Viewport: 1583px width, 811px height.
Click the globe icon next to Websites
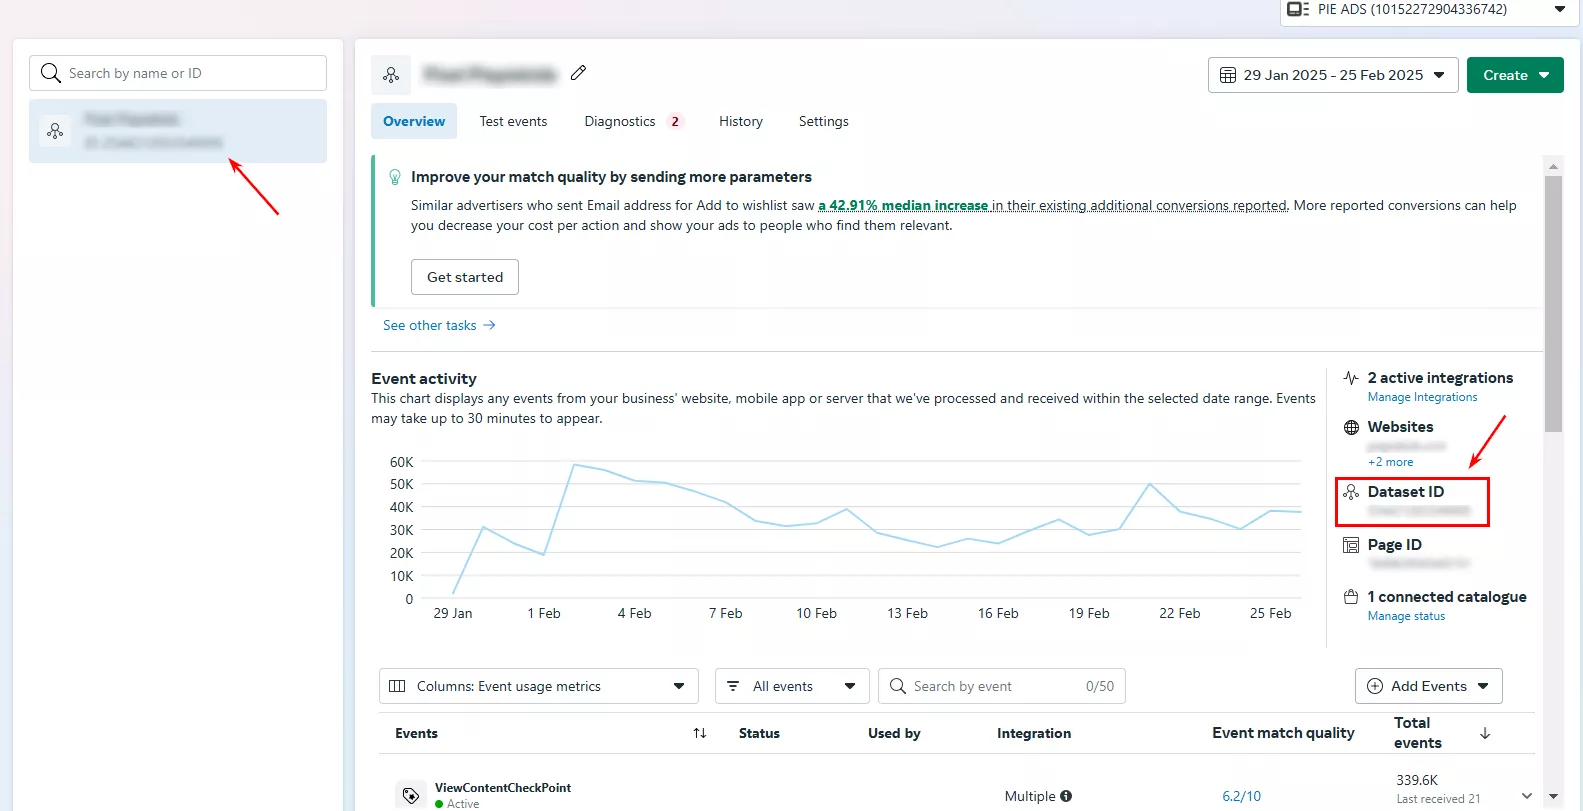coord(1351,427)
